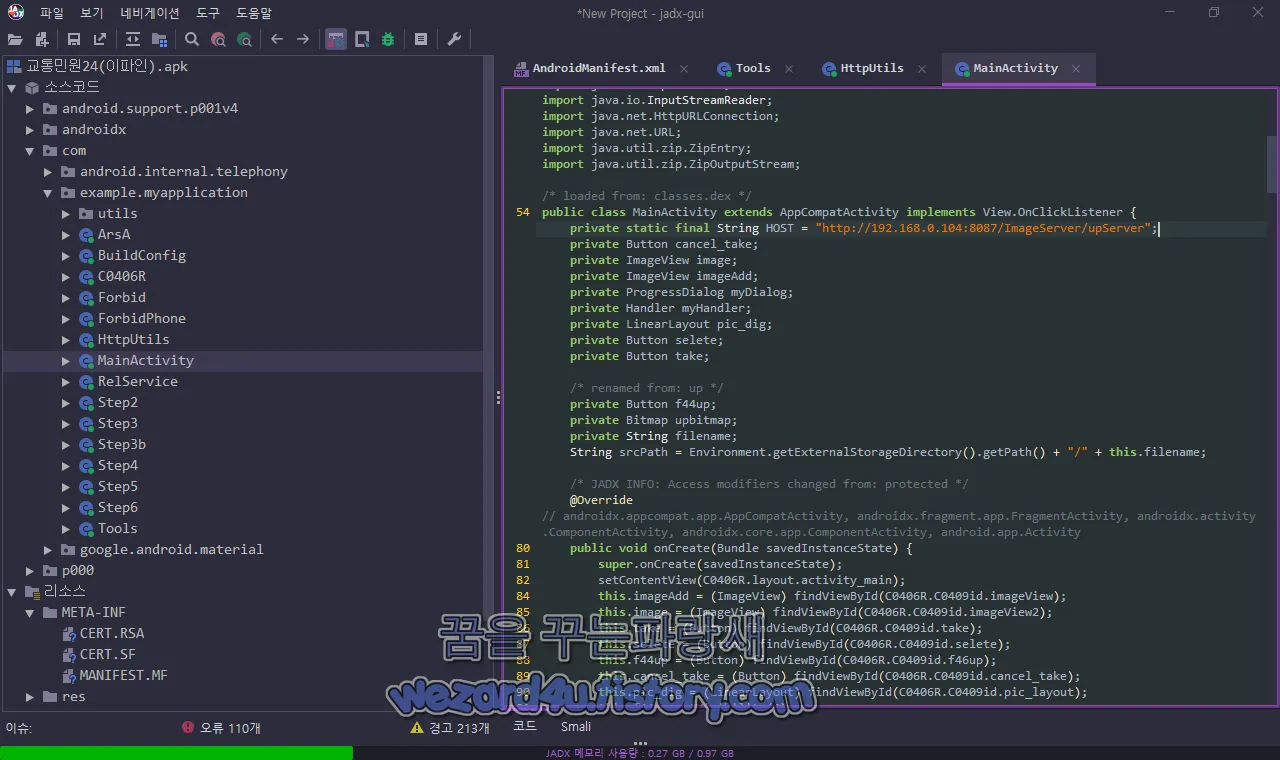
Task: Open text search with magnifier icon
Action: (192, 39)
